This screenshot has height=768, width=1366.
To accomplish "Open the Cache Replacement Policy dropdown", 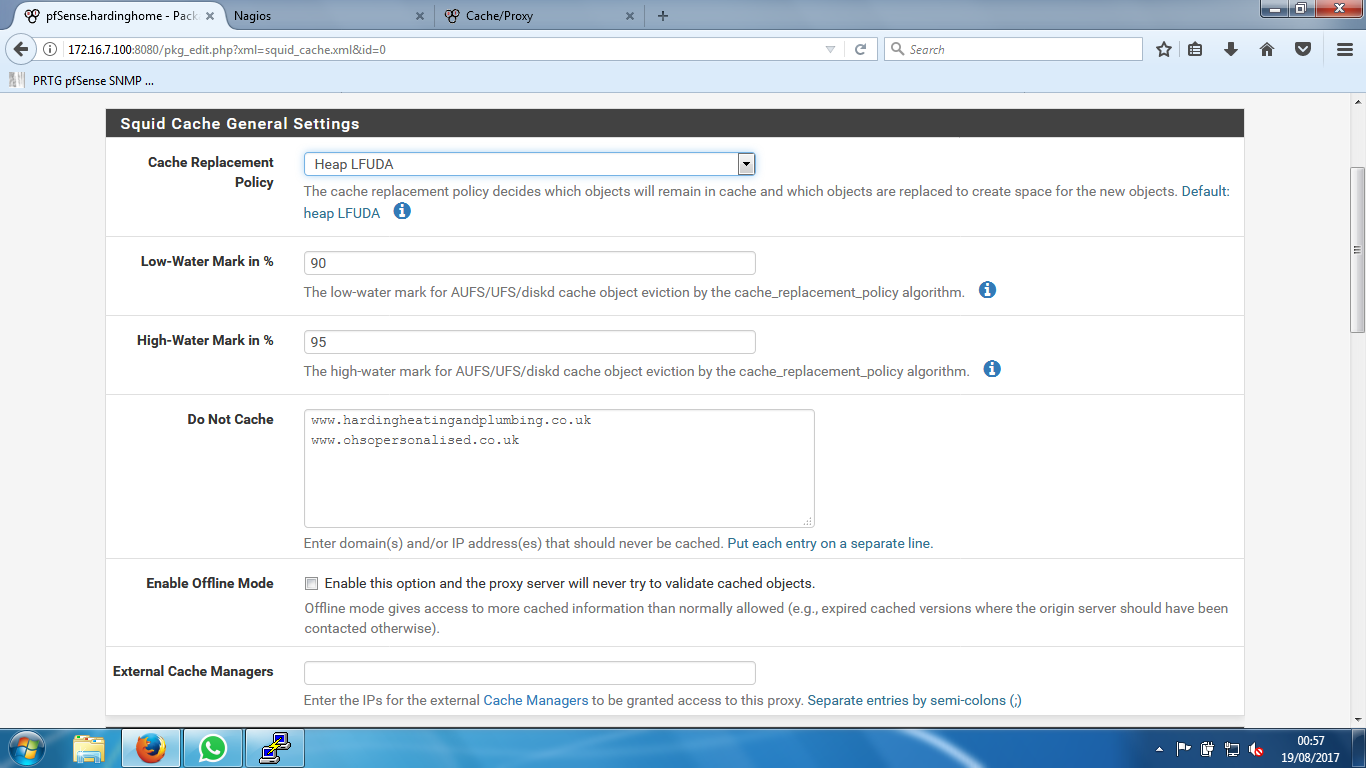I will click(530, 164).
